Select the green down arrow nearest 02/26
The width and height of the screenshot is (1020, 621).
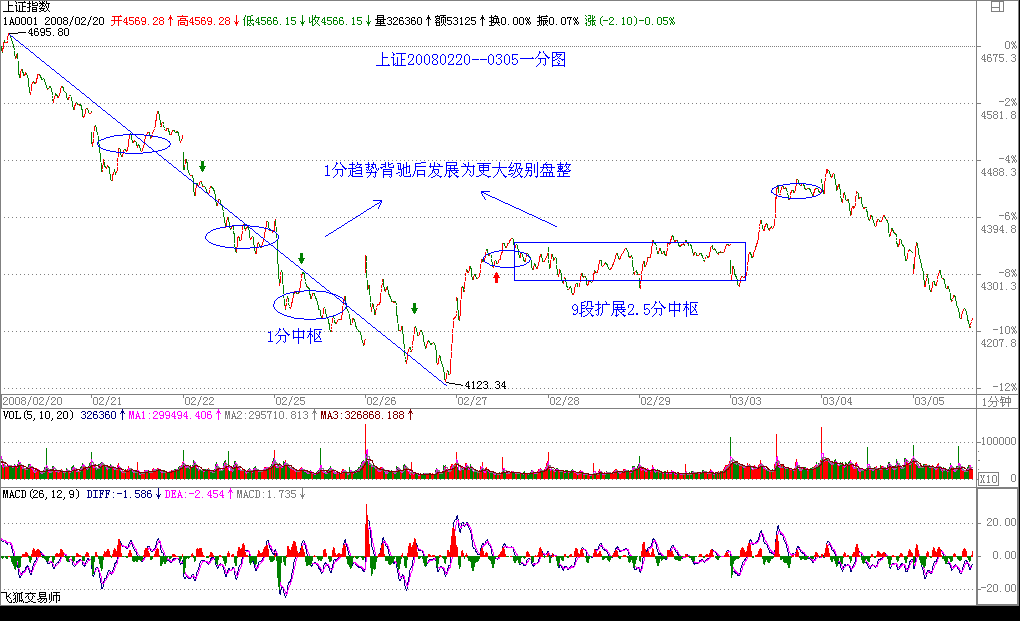[415, 309]
